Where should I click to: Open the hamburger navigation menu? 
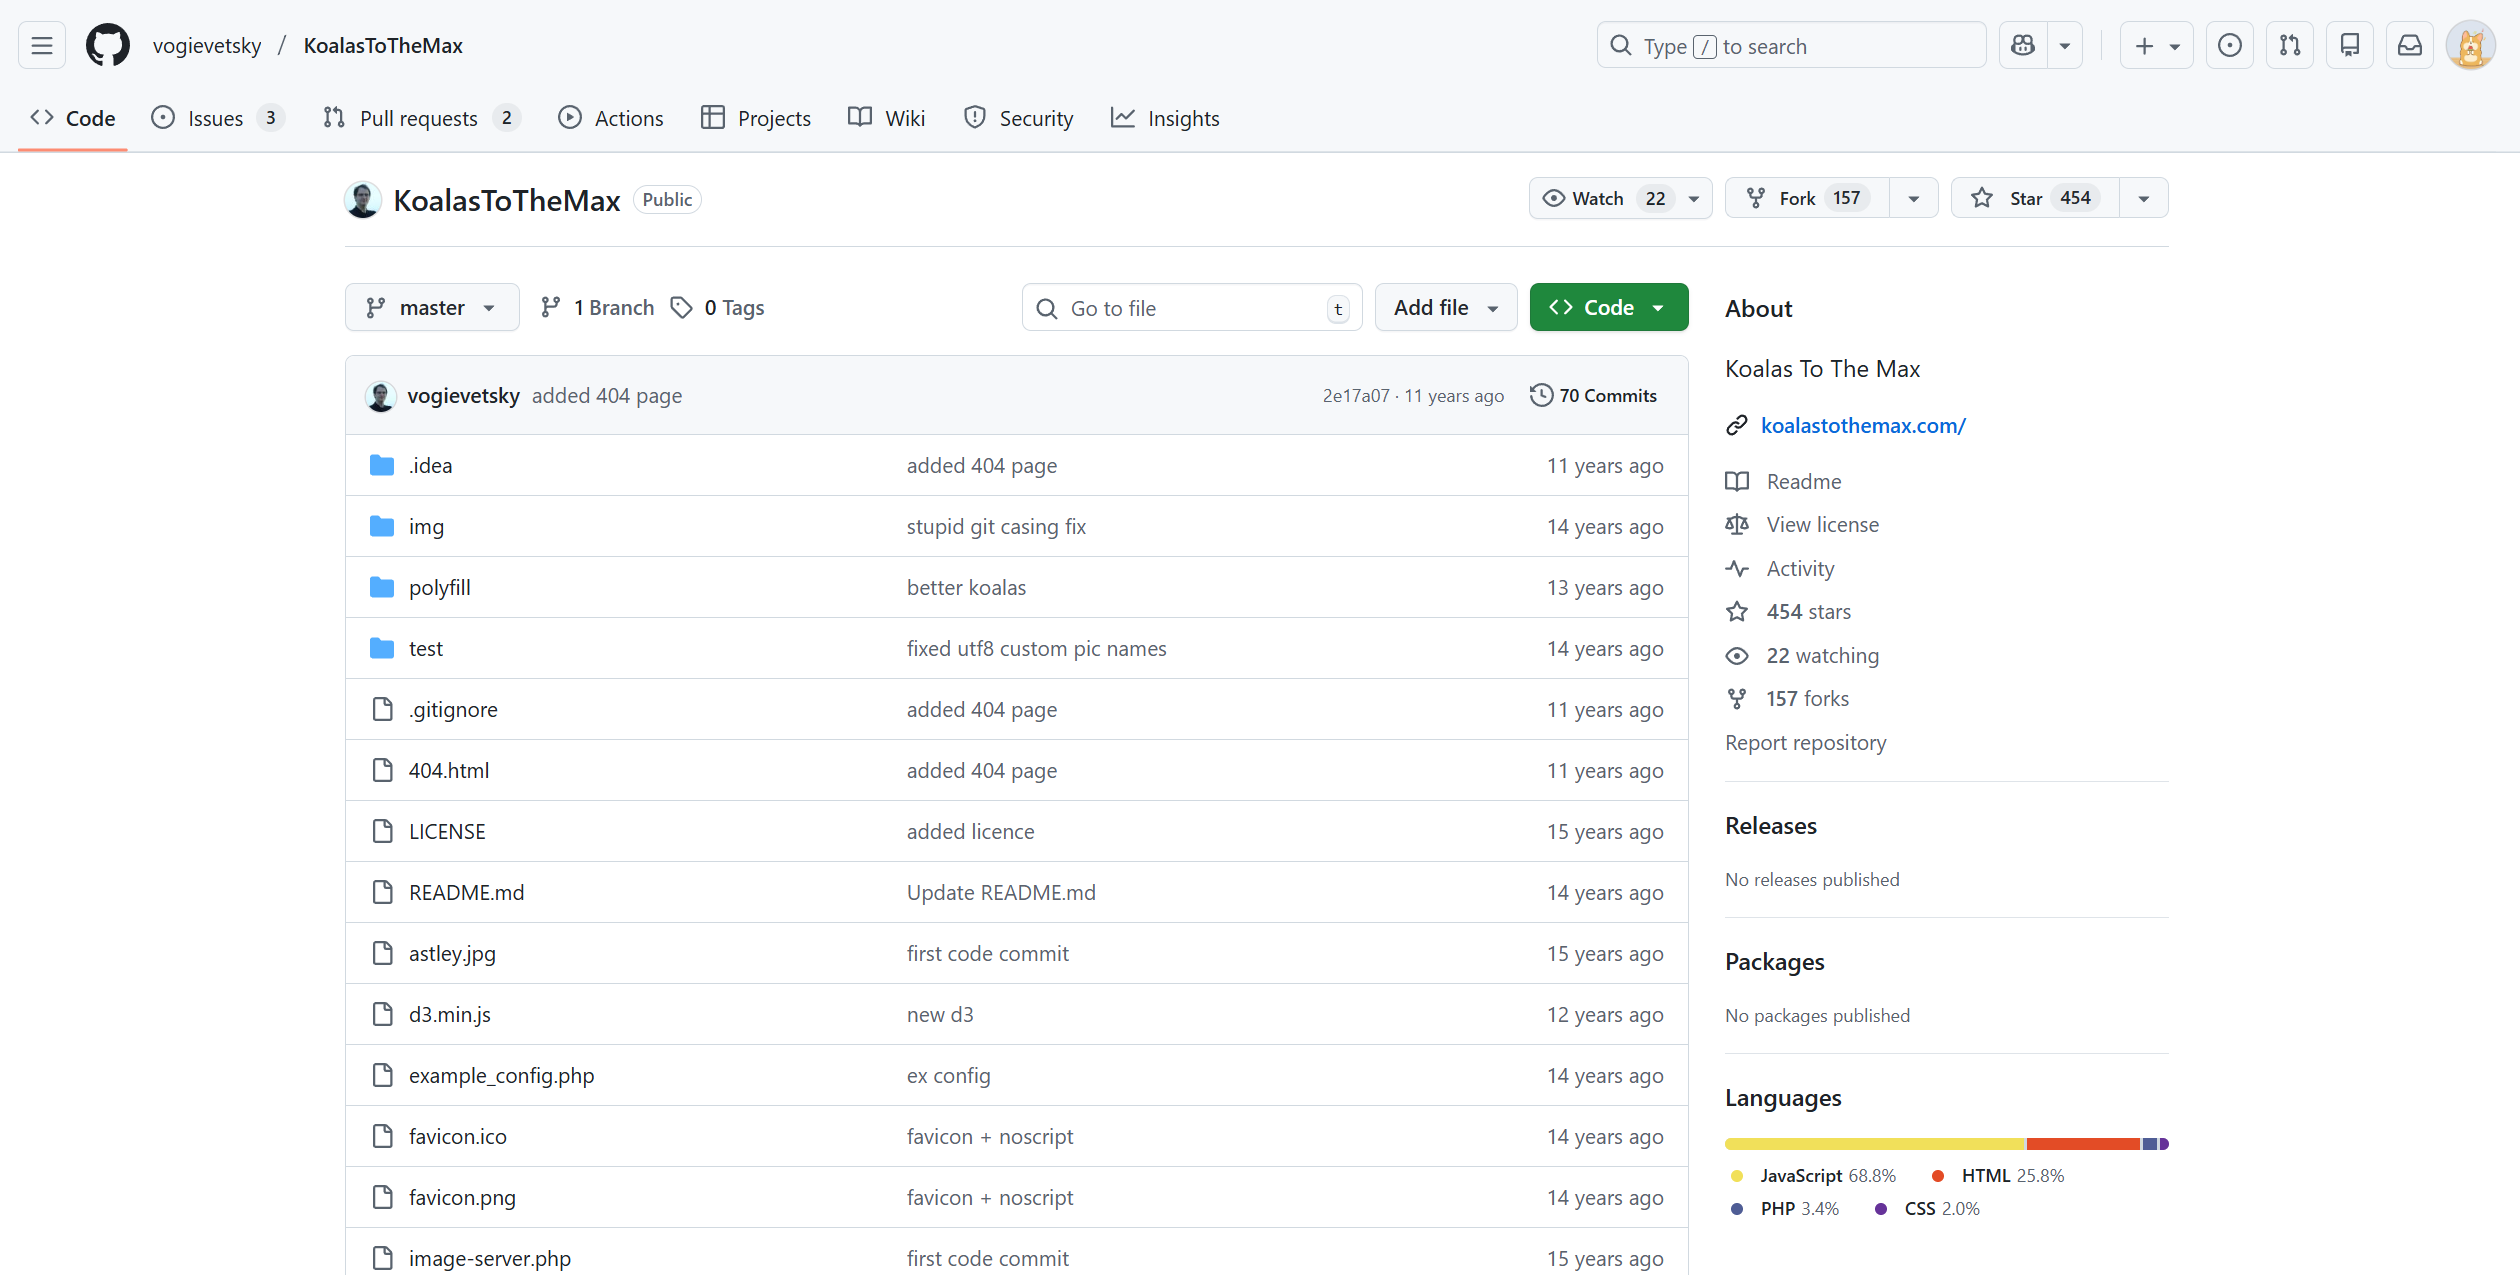[x=41, y=44]
